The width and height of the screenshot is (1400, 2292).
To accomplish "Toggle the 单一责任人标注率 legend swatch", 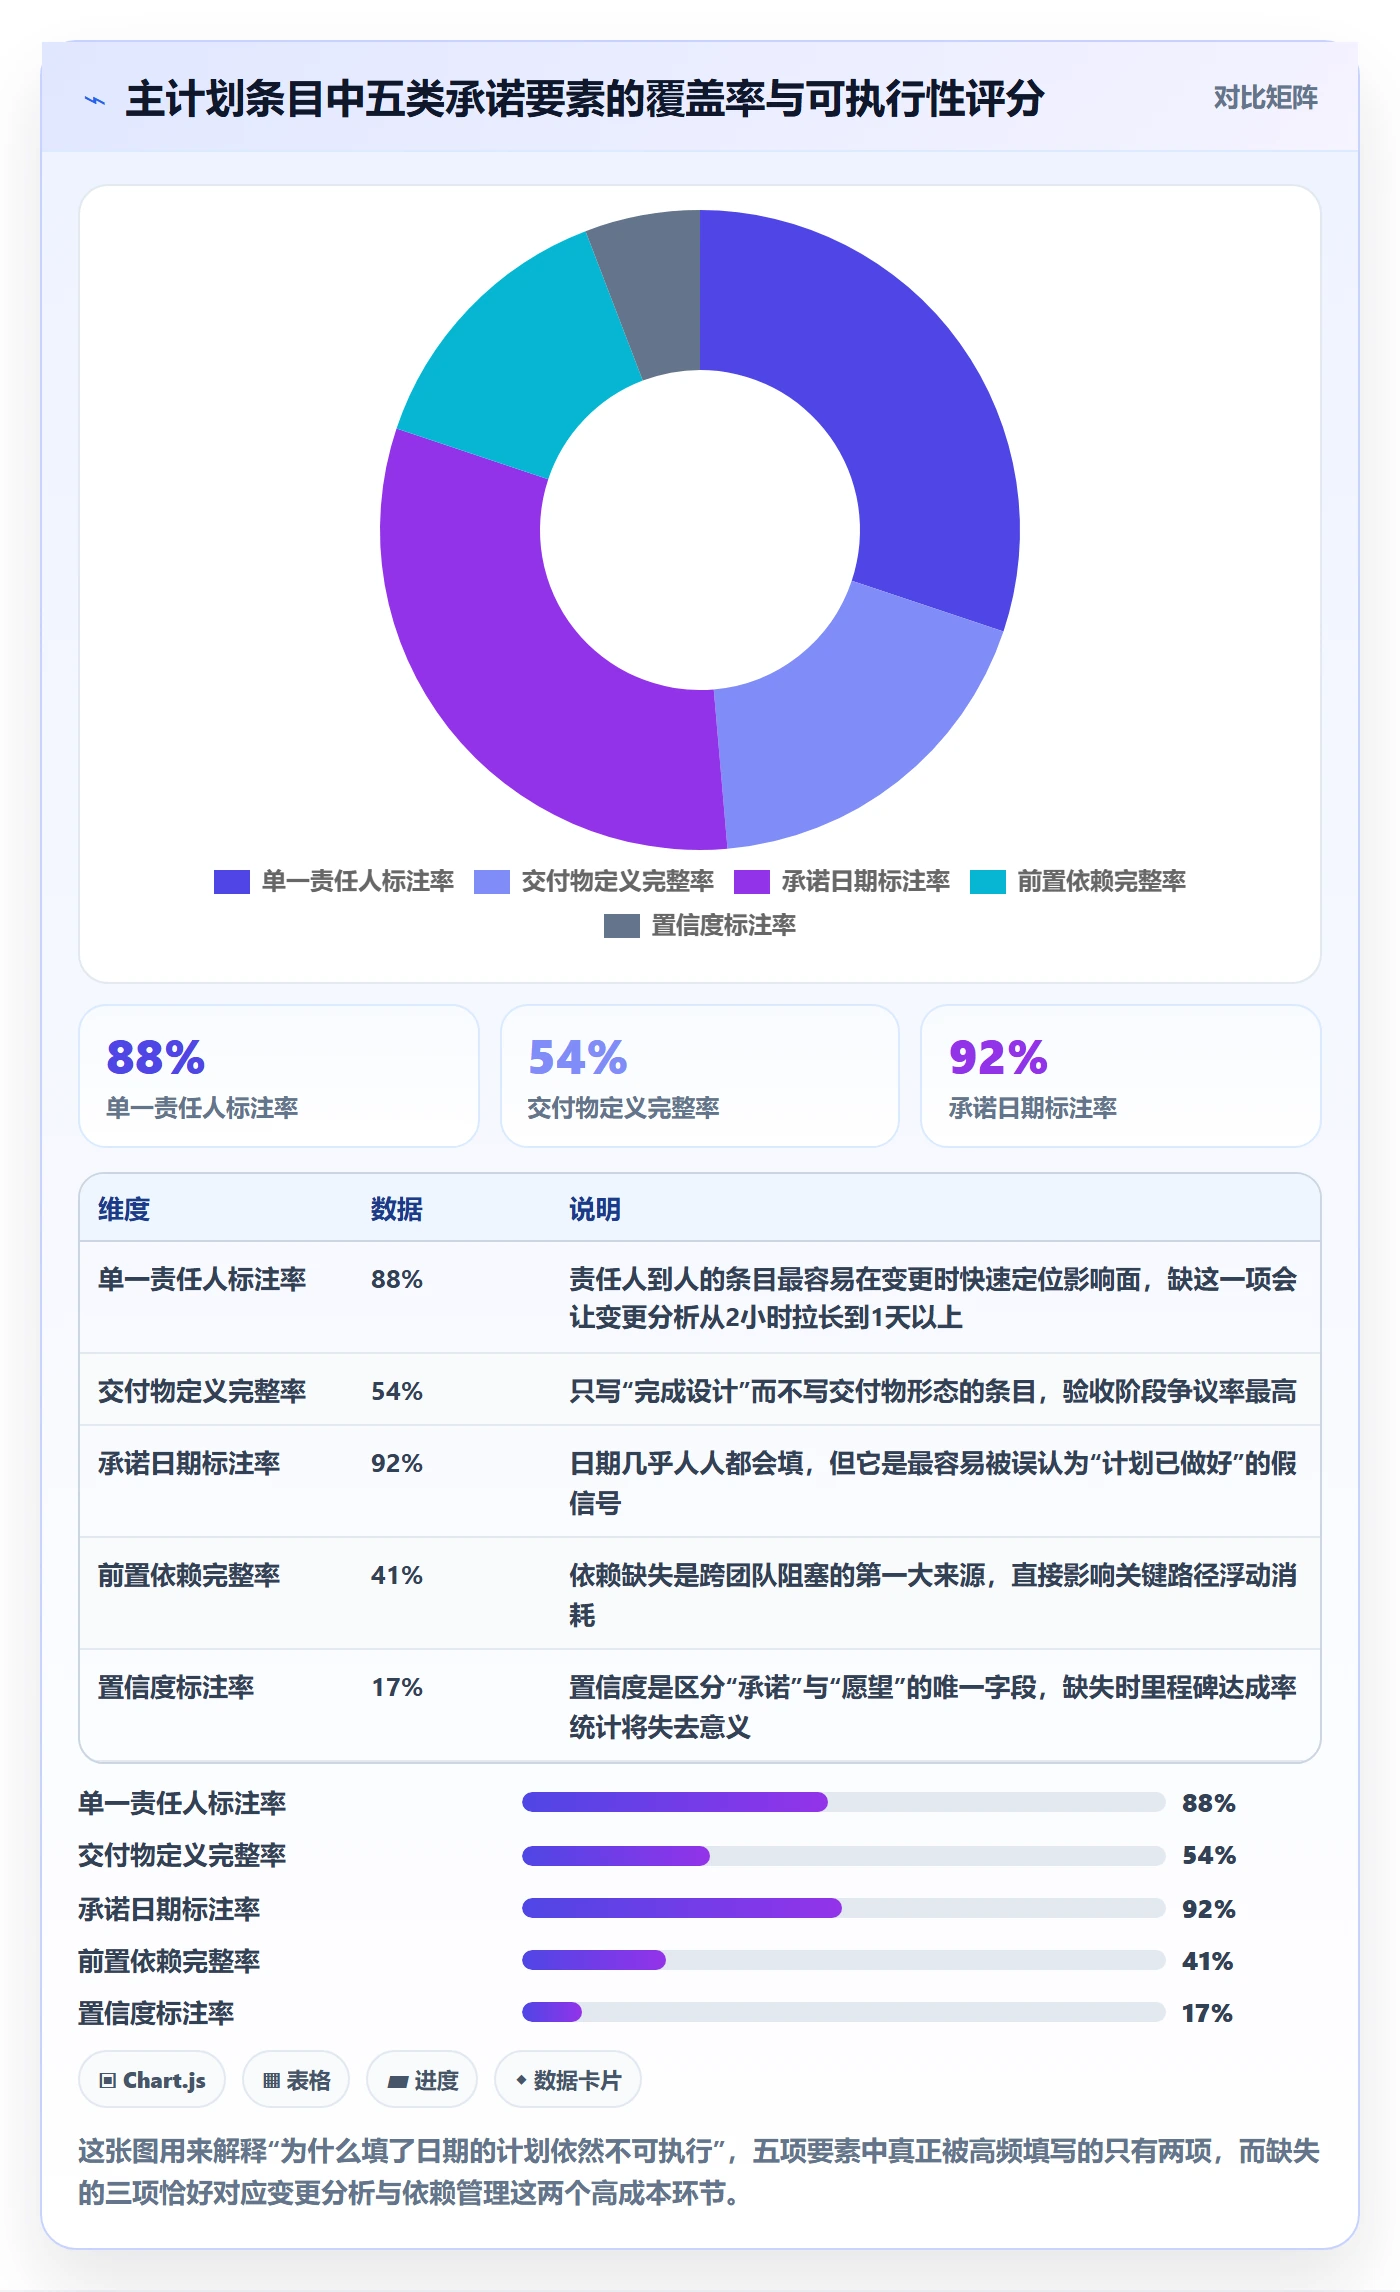I will coord(231,882).
